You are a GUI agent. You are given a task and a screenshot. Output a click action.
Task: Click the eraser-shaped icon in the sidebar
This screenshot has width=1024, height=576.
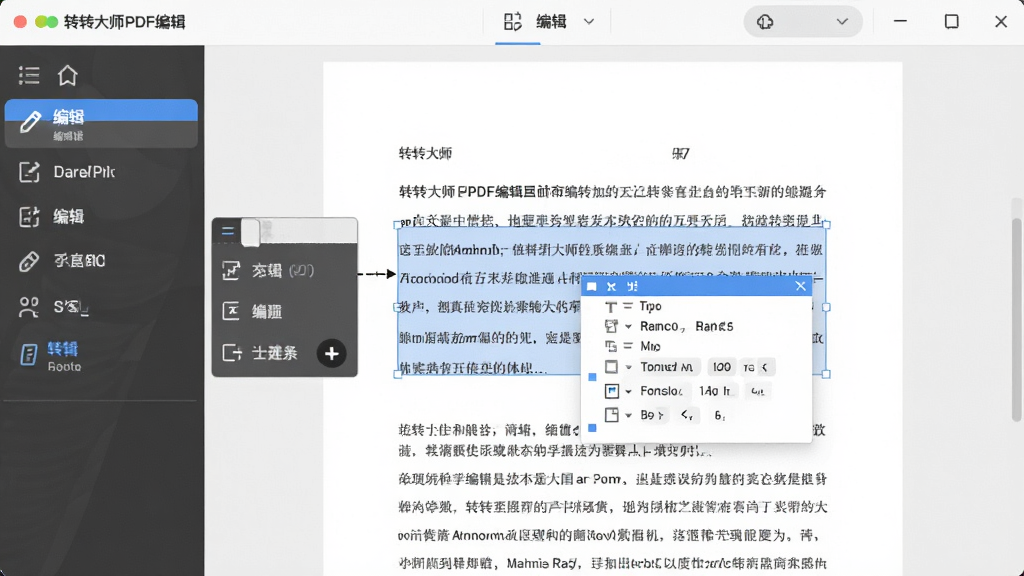29,261
